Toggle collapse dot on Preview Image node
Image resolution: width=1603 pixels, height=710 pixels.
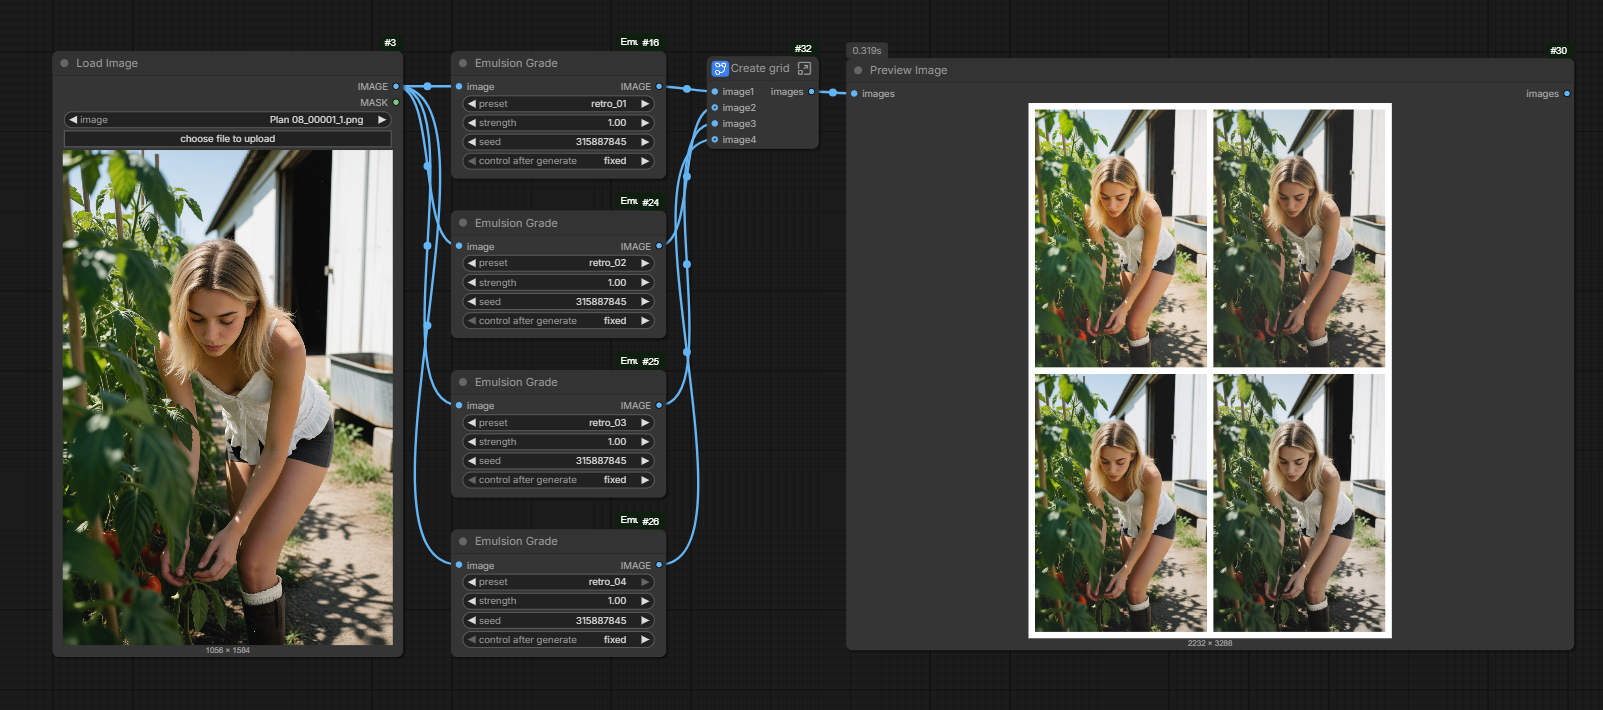click(x=858, y=70)
